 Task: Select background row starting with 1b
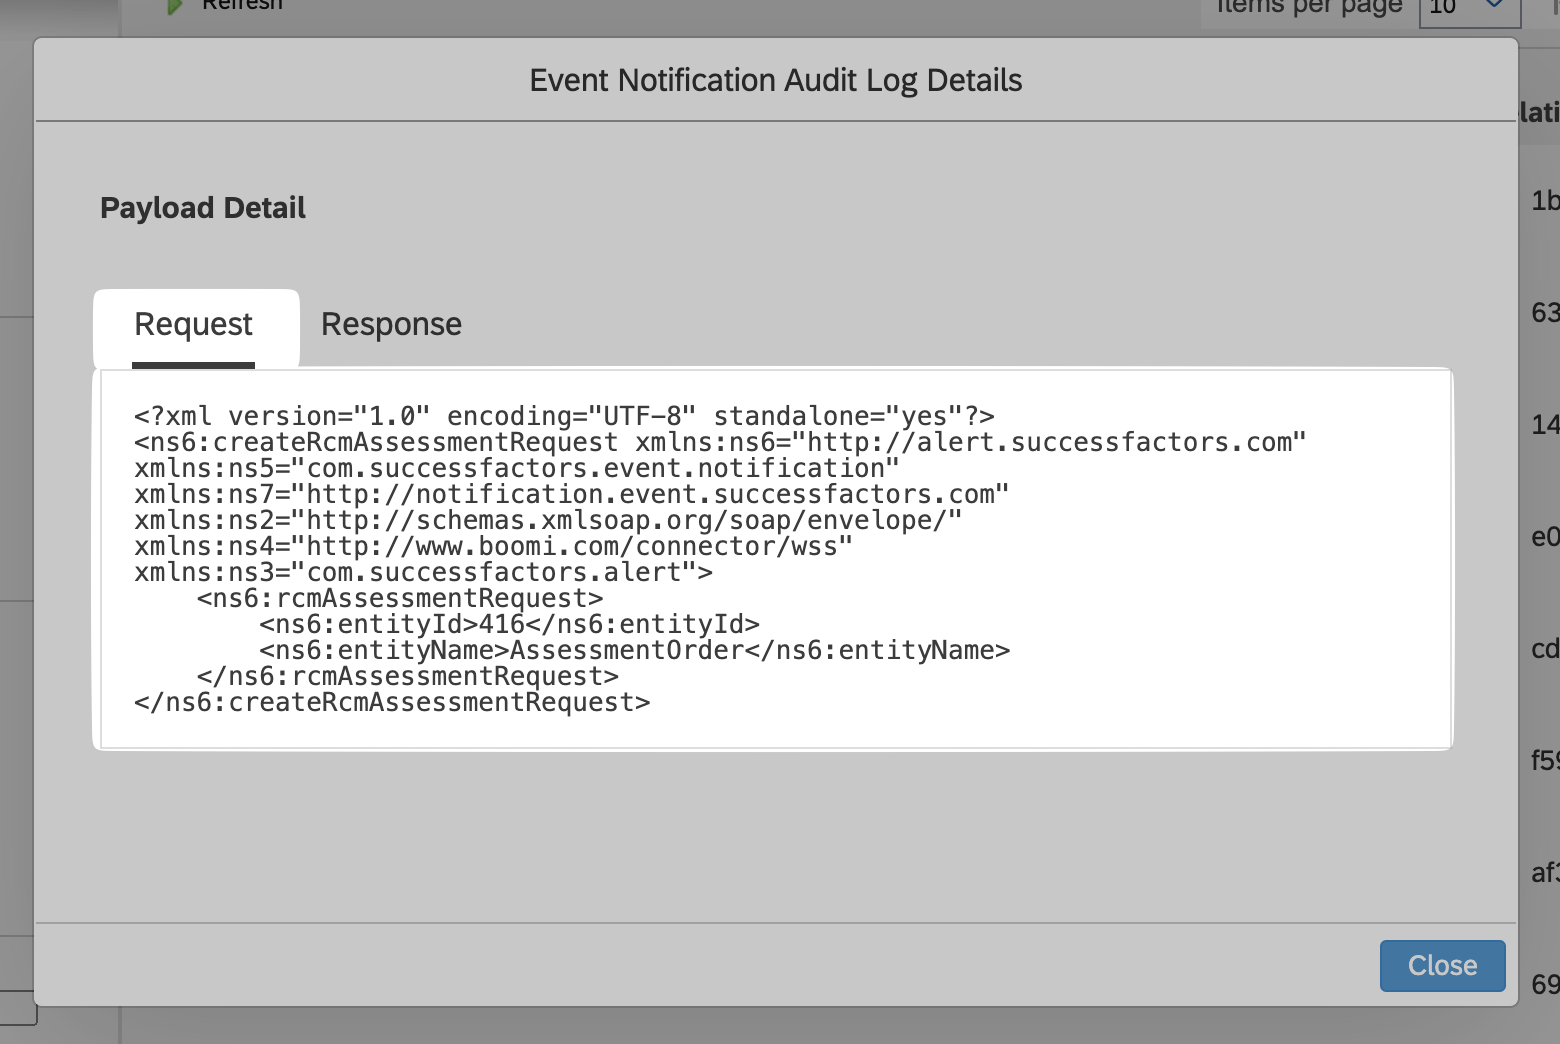(x=1544, y=201)
